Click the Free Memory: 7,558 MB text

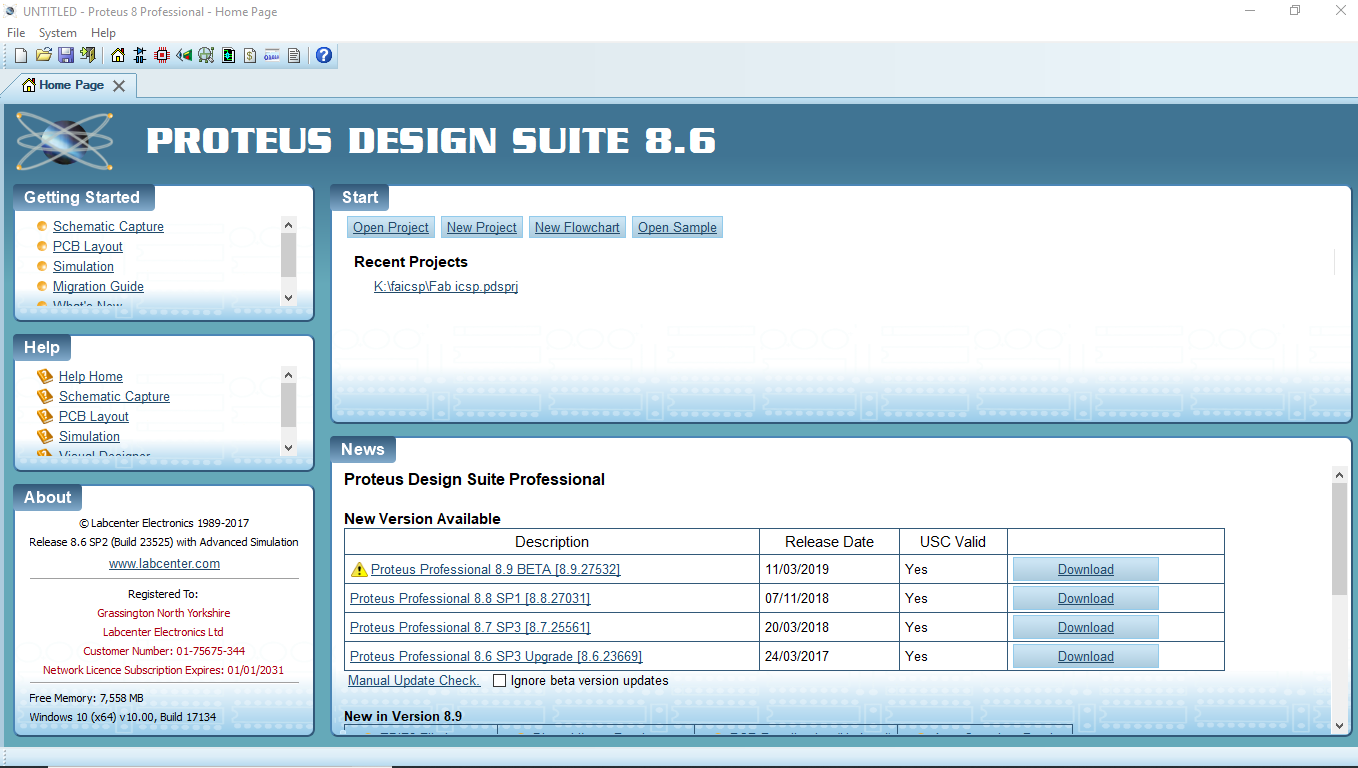(x=87, y=698)
